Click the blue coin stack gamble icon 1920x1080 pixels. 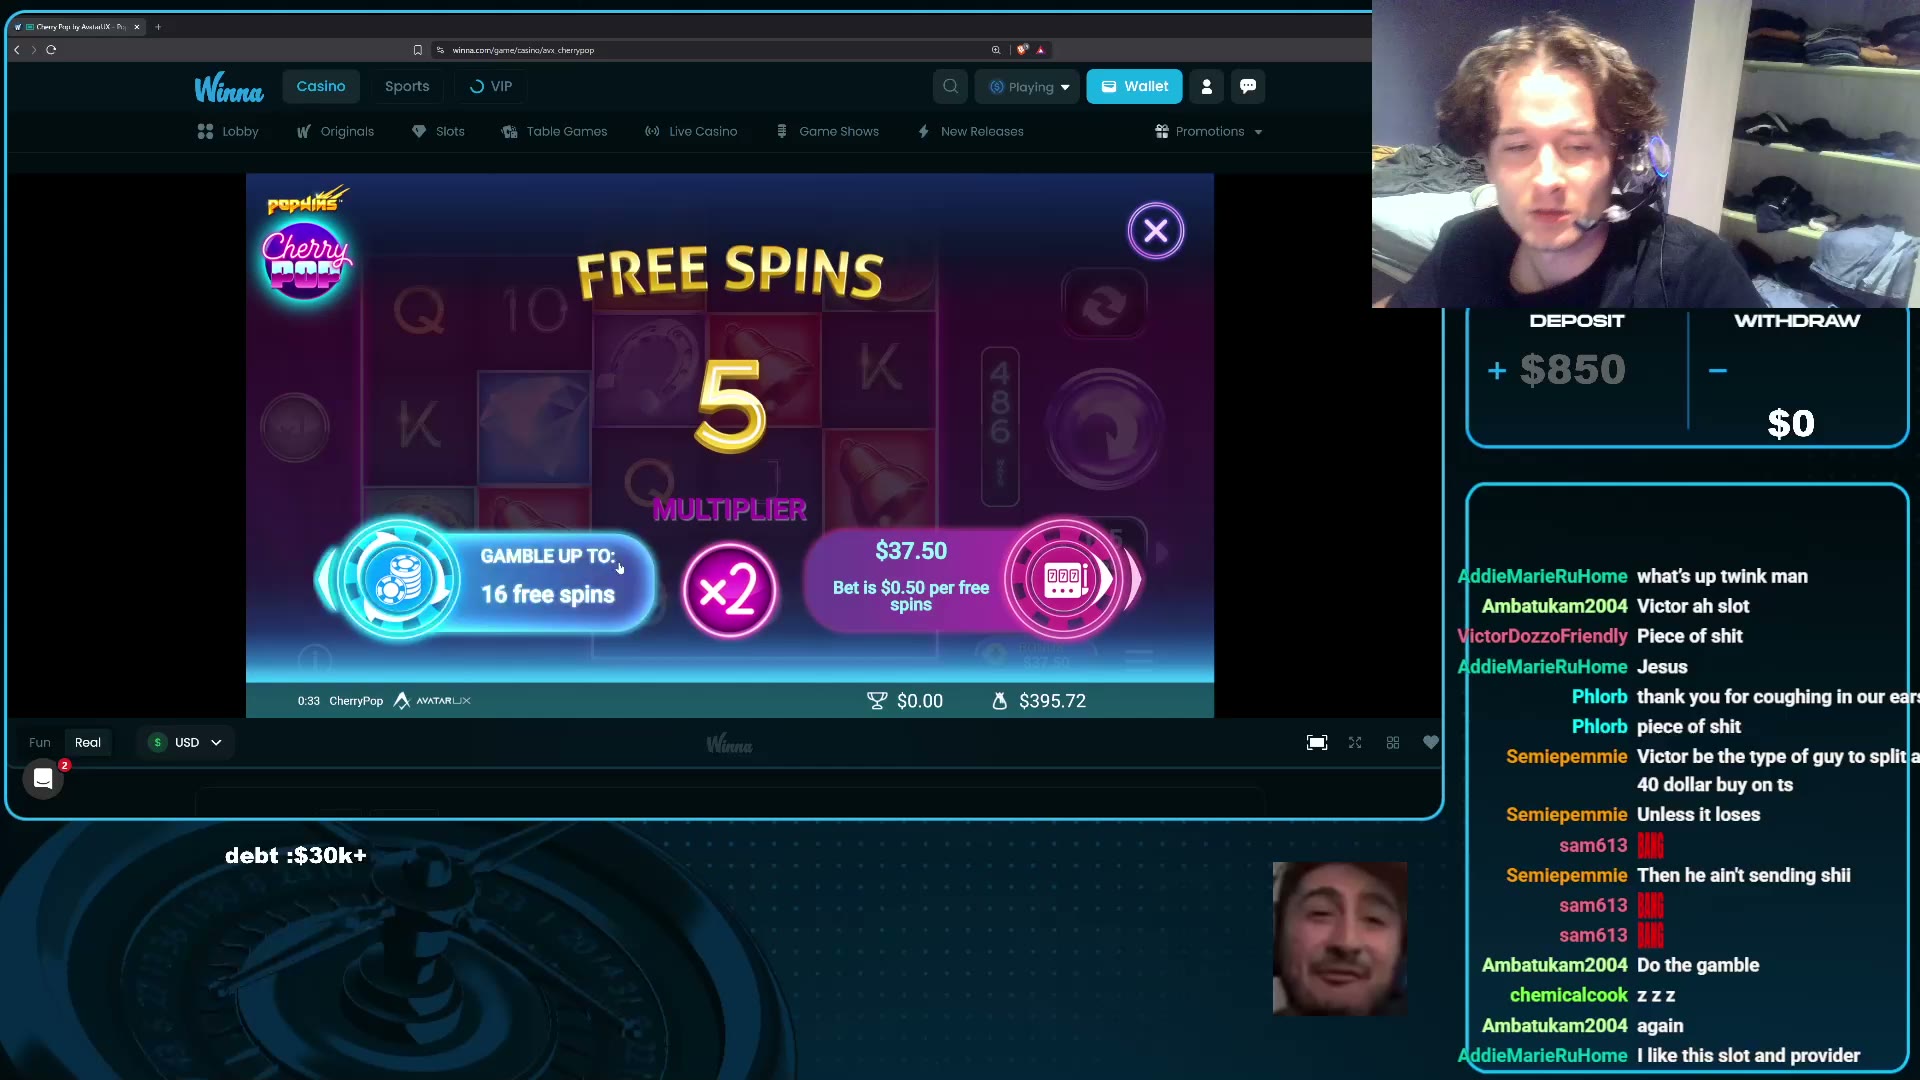(399, 578)
